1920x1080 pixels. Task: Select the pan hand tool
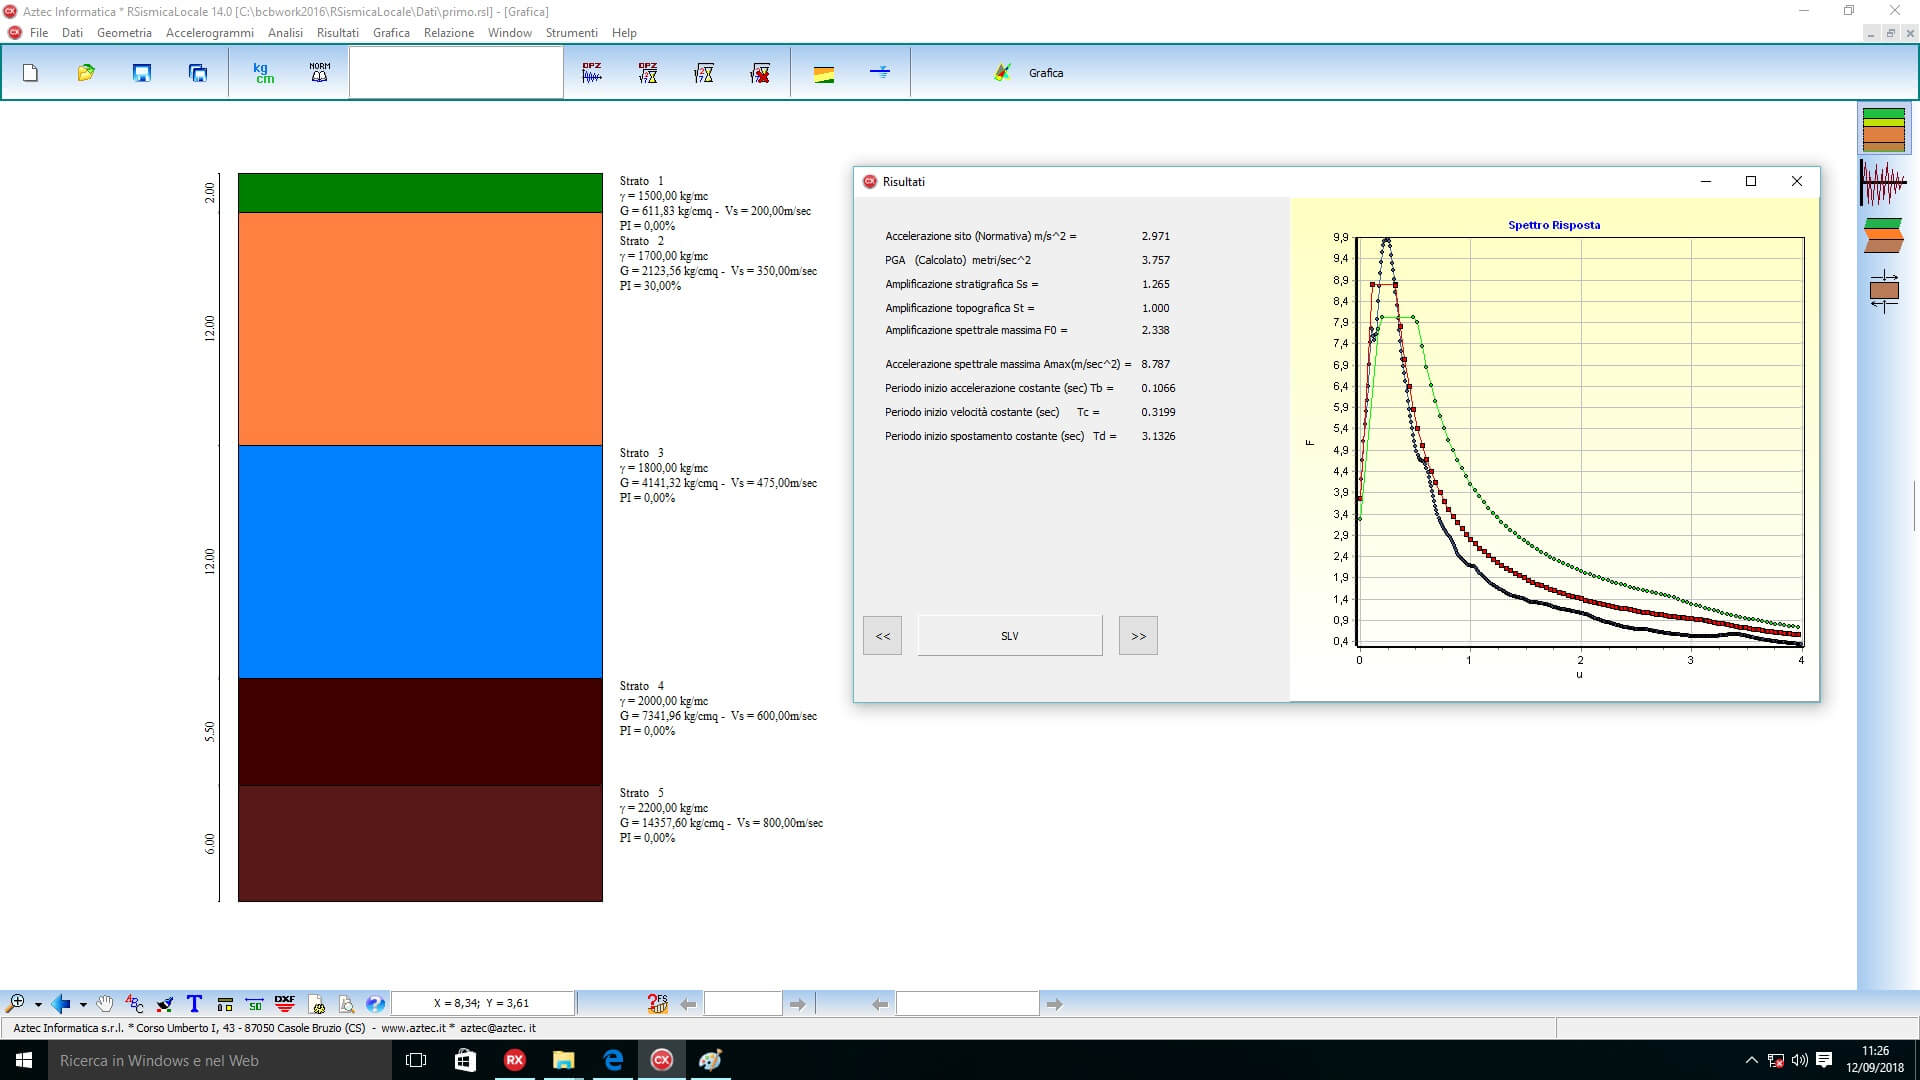(x=105, y=1003)
